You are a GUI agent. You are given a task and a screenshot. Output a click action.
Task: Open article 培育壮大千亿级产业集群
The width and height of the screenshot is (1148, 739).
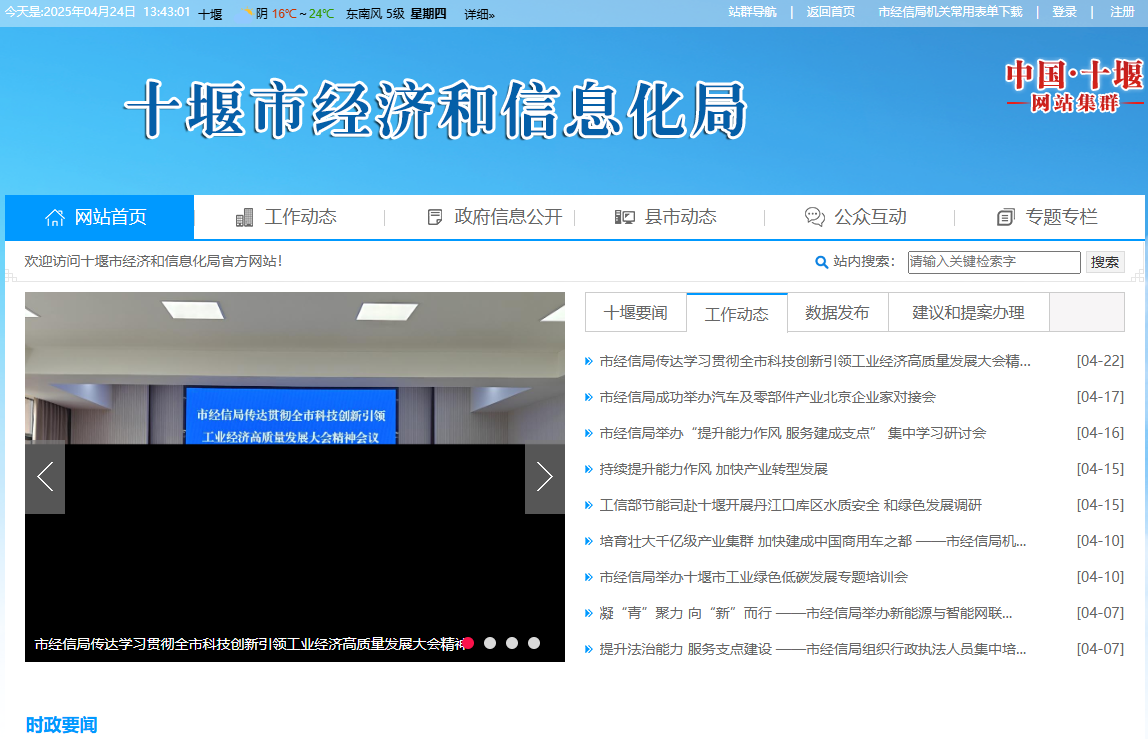tap(813, 541)
